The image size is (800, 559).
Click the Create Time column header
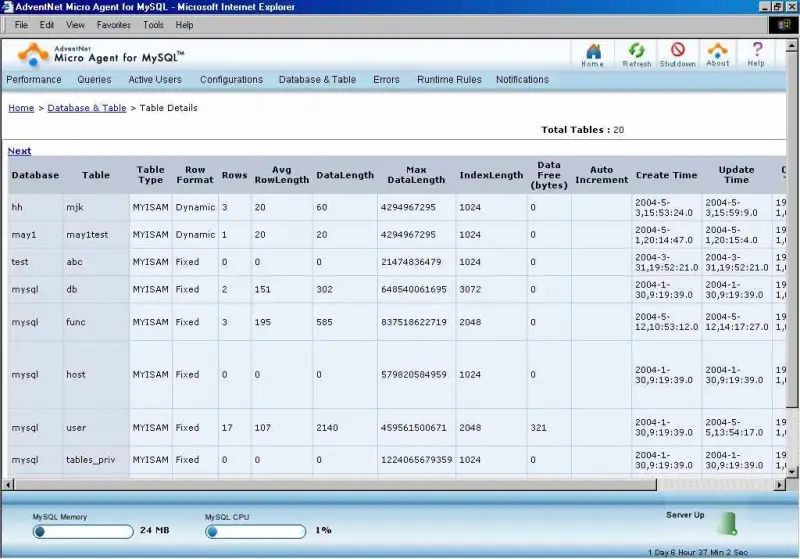[x=666, y=175]
